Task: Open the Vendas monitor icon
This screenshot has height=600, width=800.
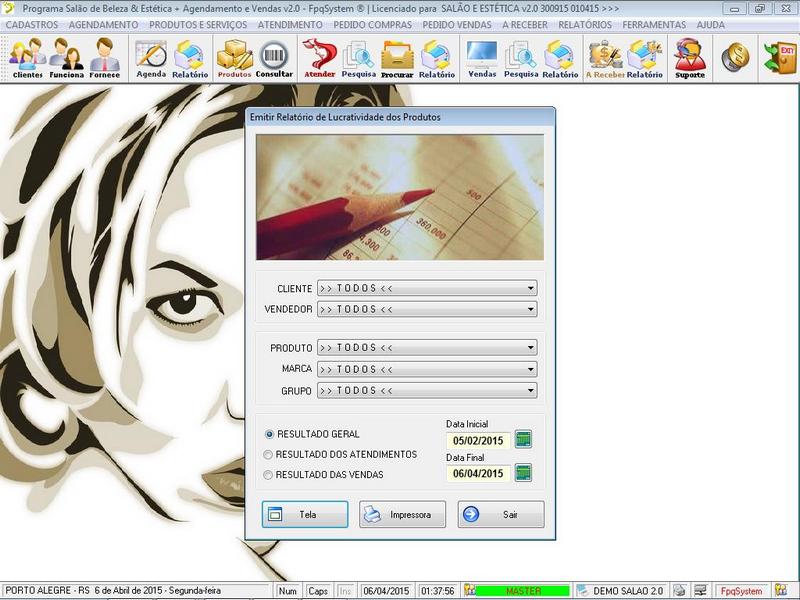Action: [x=482, y=59]
